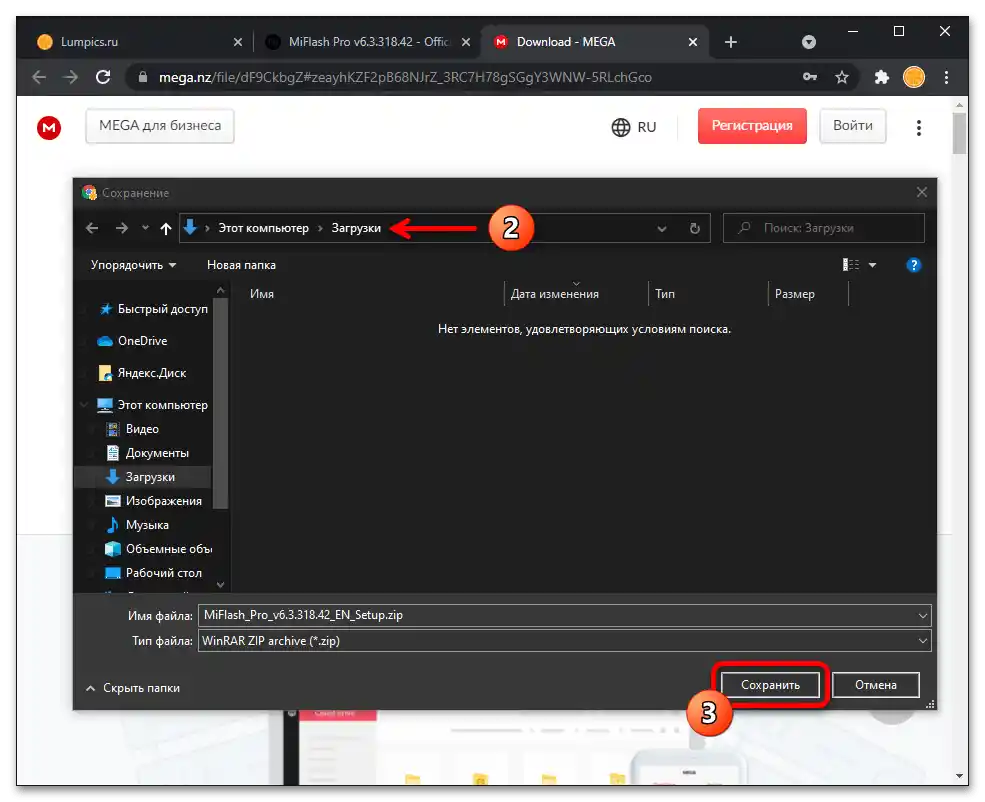Click Поиск: Загрузки search field
The width and height of the screenshot is (985, 802).
click(824, 228)
